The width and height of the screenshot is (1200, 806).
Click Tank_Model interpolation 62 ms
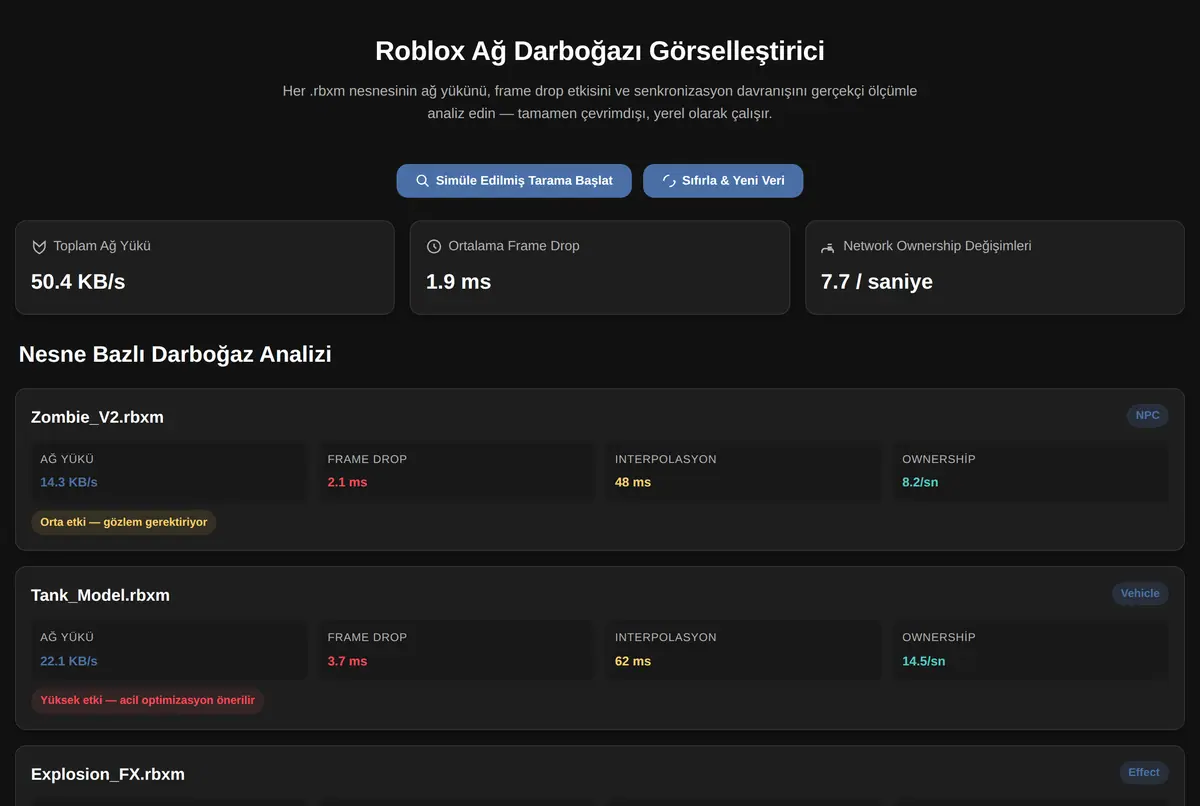point(633,661)
